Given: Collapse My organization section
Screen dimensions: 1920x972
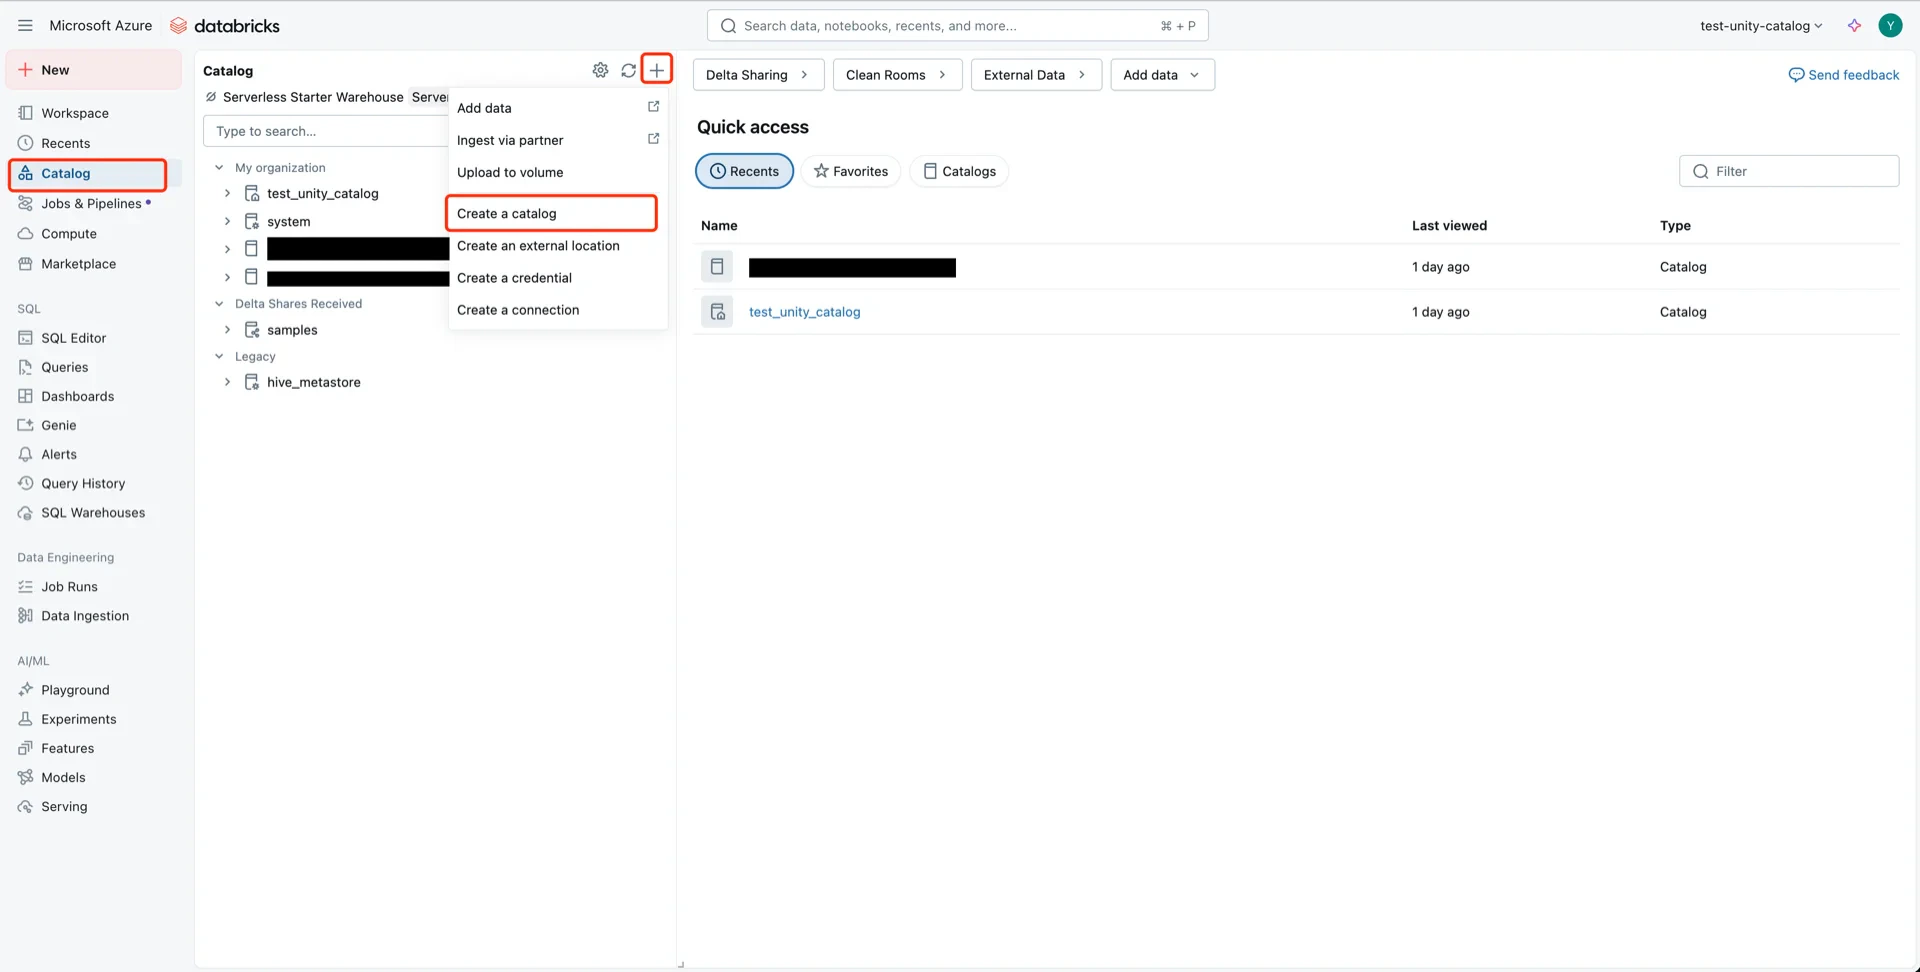Looking at the screenshot, I should click(219, 167).
